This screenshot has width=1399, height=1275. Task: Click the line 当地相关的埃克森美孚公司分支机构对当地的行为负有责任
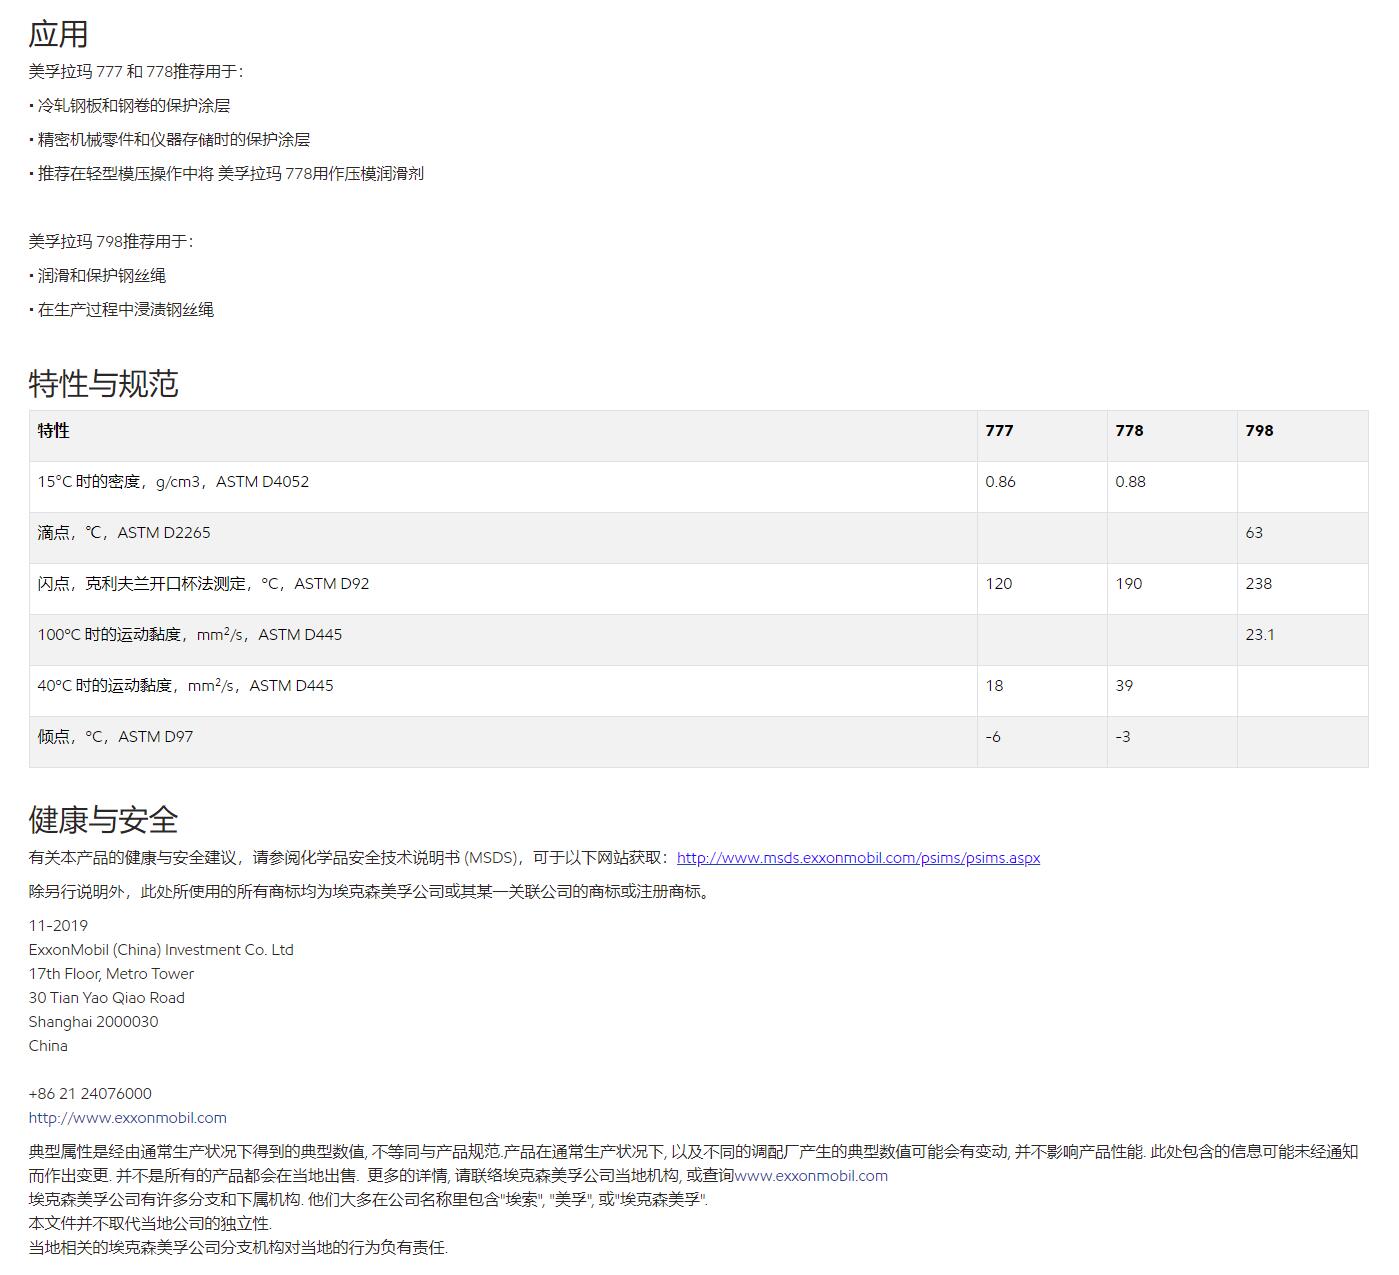(x=238, y=1247)
